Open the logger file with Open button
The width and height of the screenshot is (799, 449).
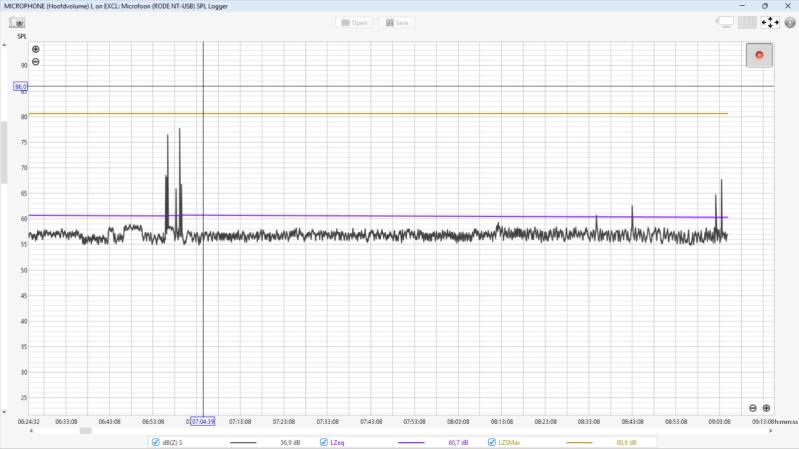353,22
